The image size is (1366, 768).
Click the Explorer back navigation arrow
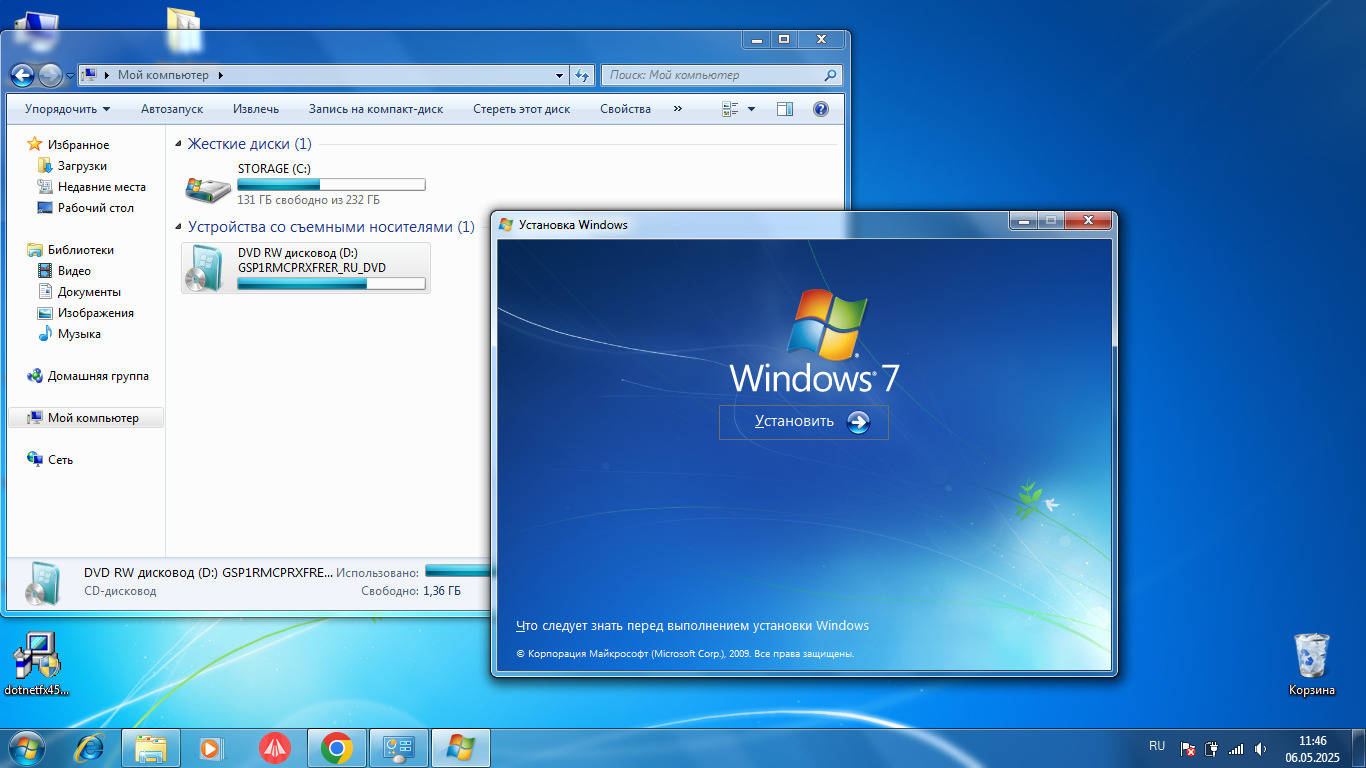(22, 75)
